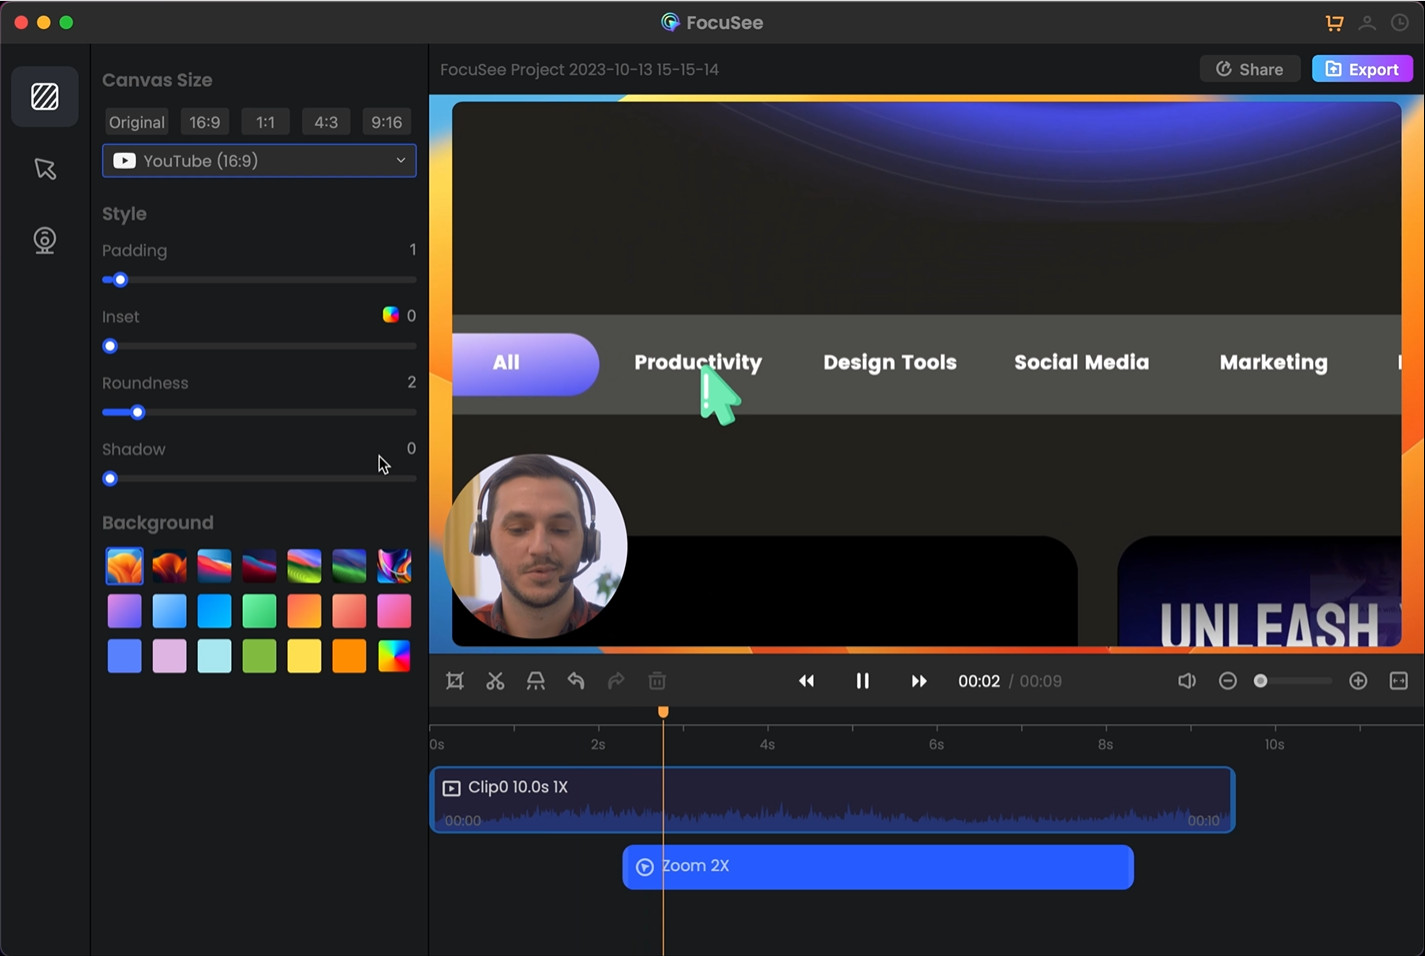Export the video

coord(1362,69)
